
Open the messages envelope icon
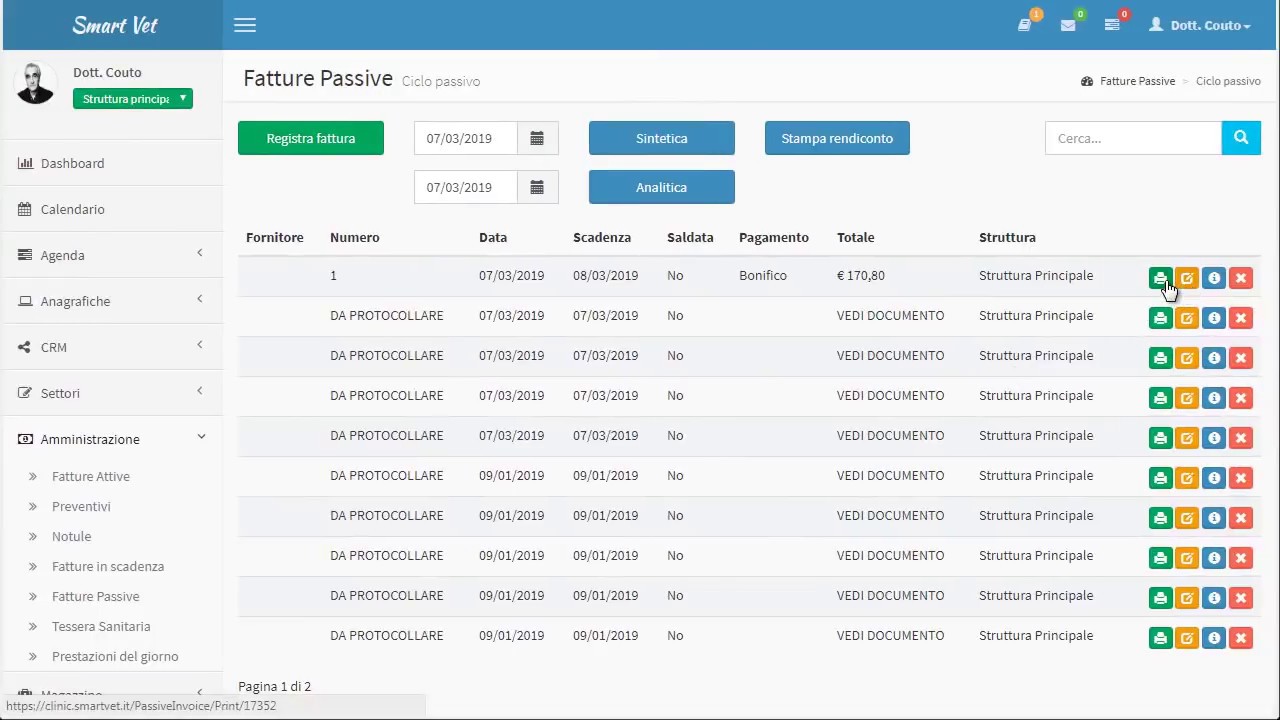[x=1068, y=25]
